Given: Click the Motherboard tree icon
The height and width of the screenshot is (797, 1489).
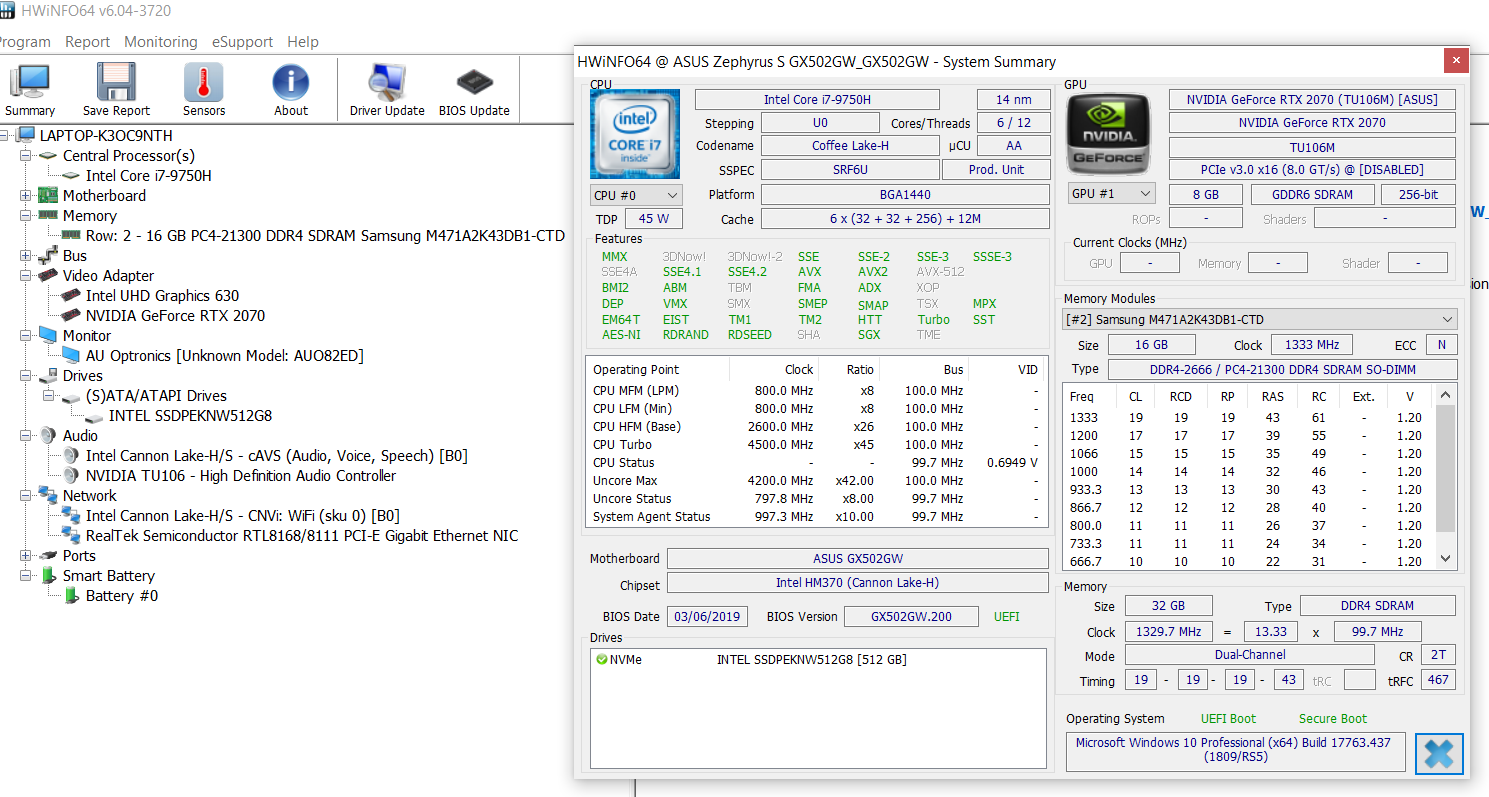Looking at the screenshot, I should coord(48,196).
